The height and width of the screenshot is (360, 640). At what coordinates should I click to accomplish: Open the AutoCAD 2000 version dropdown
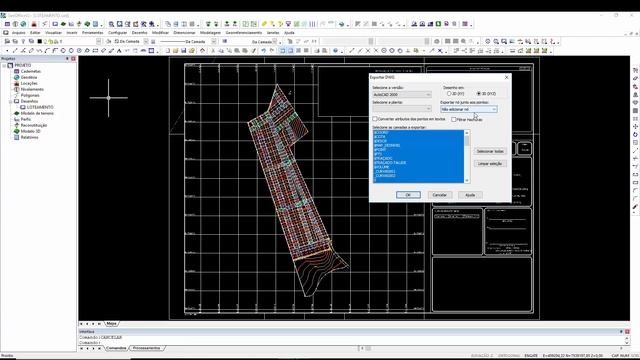402,95
